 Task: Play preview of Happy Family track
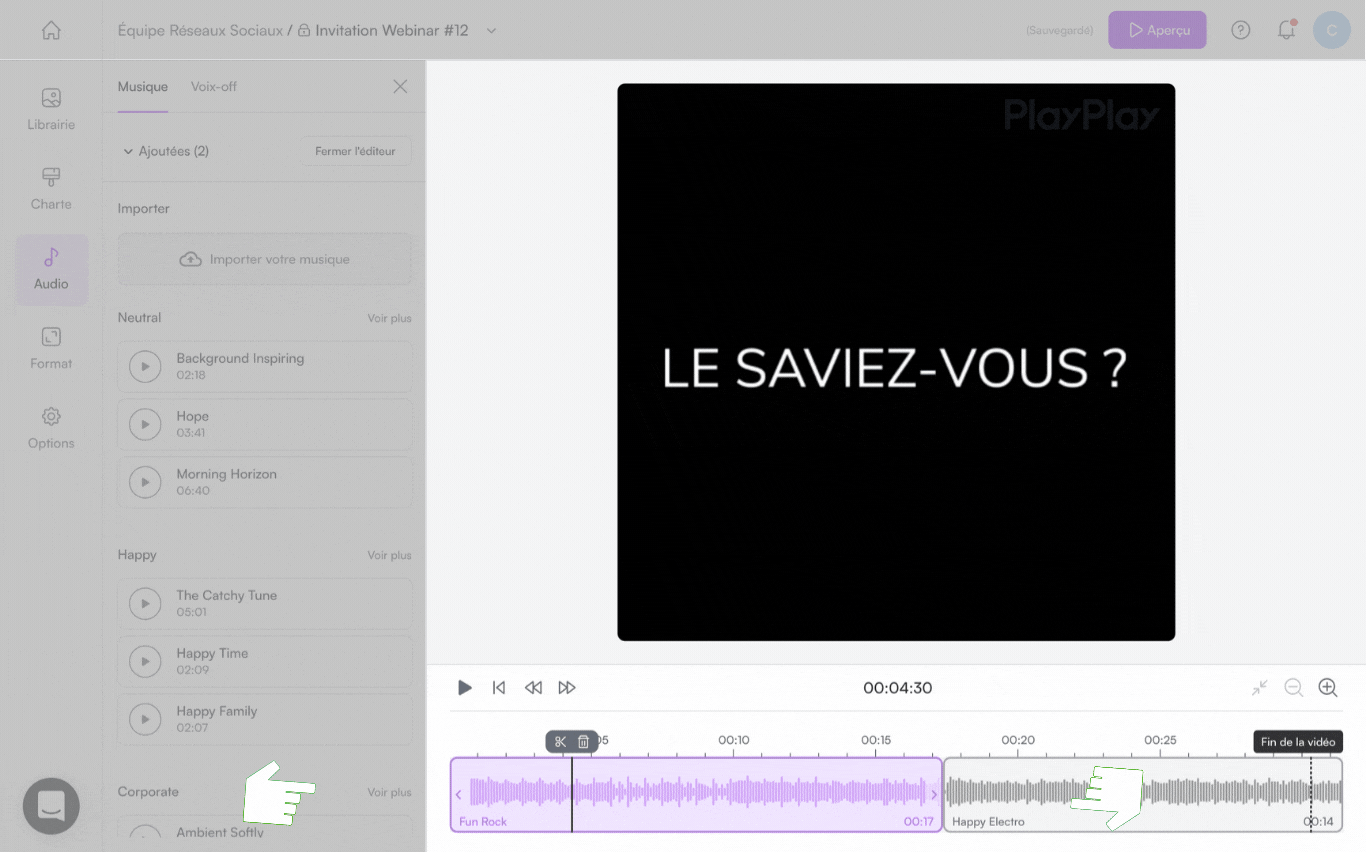[x=145, y=720]
